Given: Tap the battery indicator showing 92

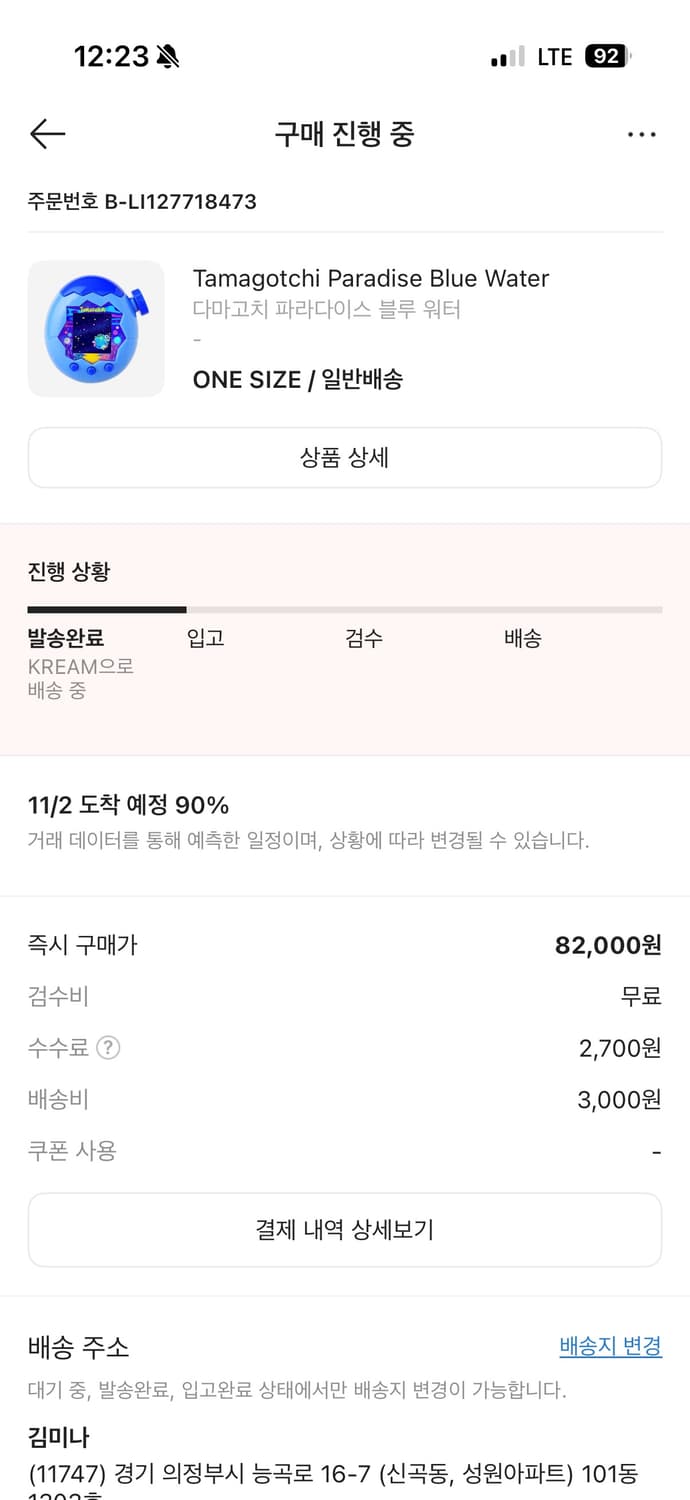Looking at the screenshot, I should click(607, 57).
